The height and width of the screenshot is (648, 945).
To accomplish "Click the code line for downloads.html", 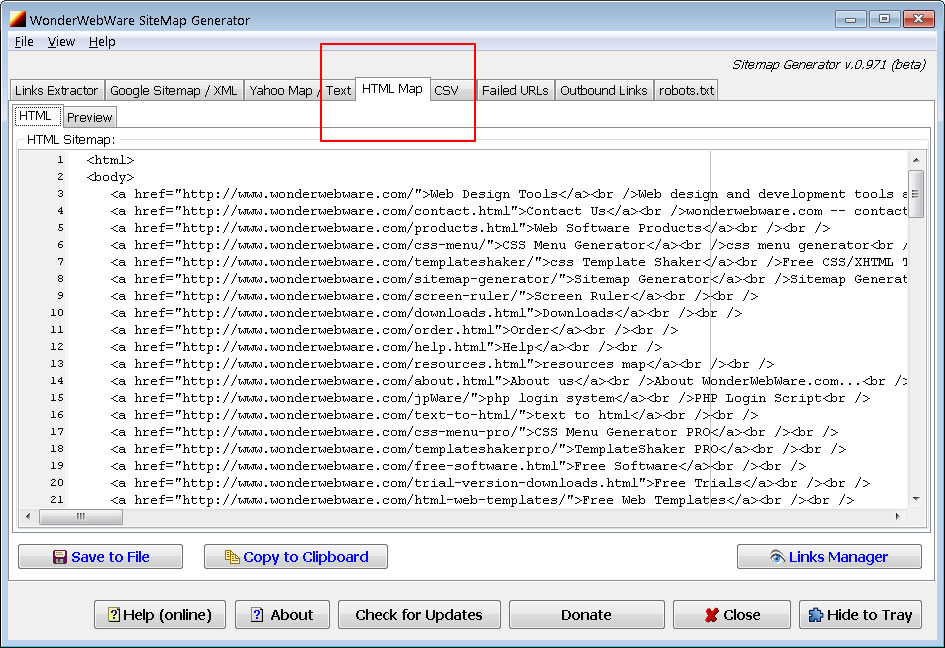I will [x=426, y=313].
